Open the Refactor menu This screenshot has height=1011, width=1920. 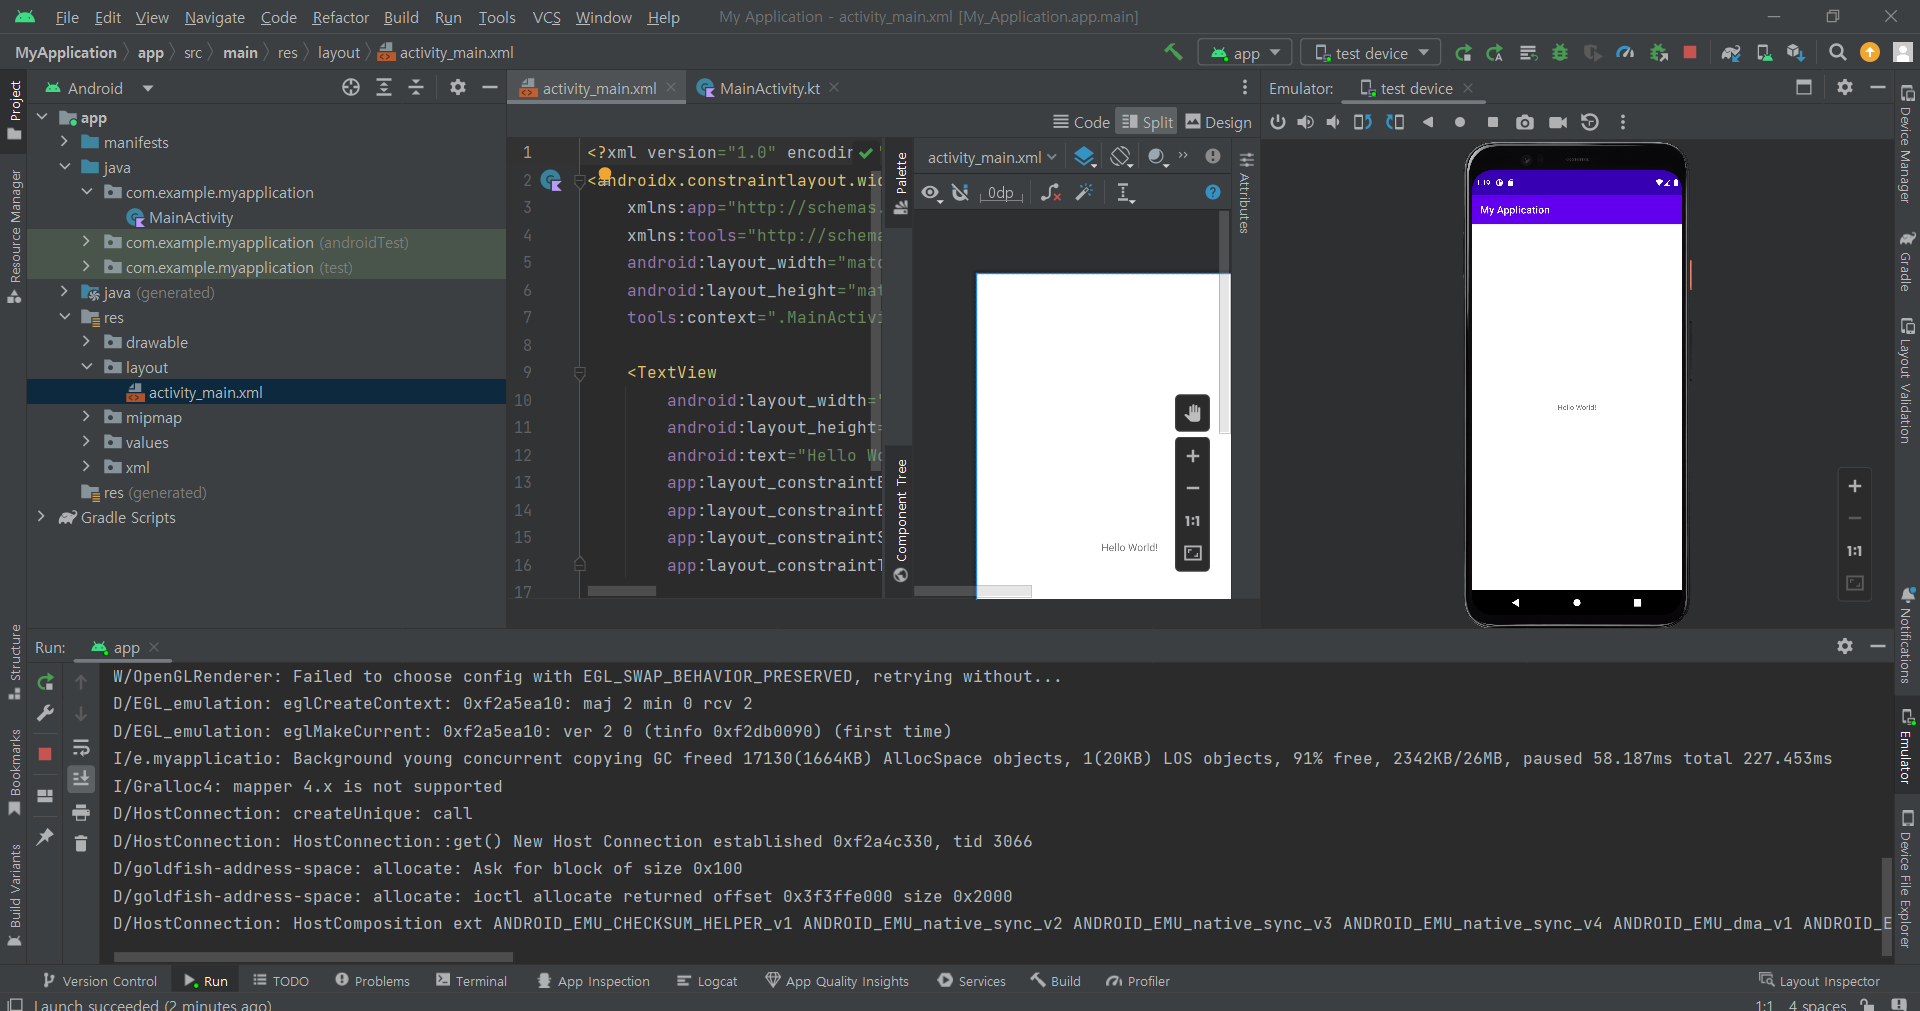tap(340, 17)
